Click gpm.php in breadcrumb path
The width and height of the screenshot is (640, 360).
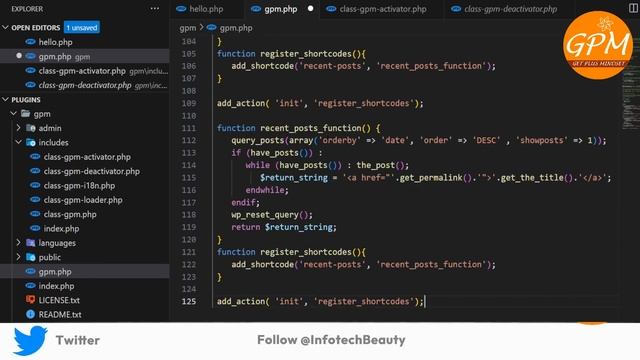pyautogui.click(x=236, y=28)
